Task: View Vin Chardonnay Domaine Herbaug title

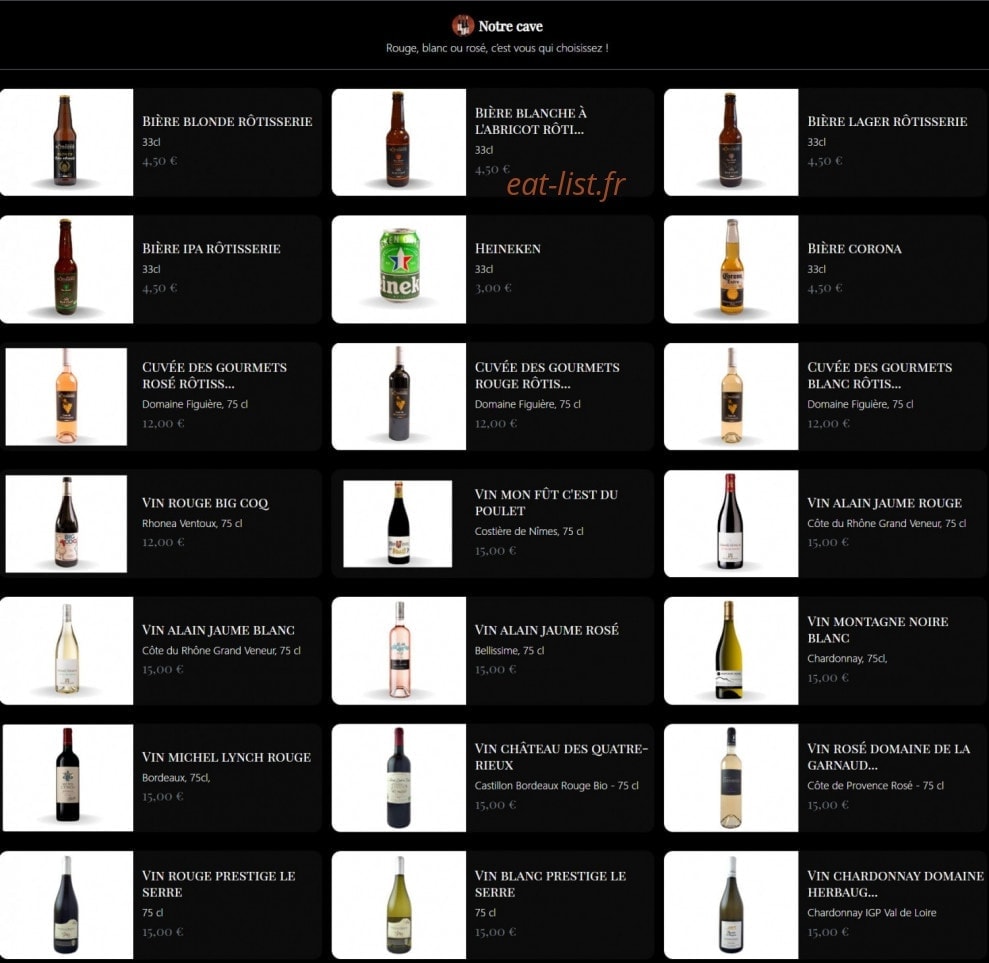Action: coord(896,884)
